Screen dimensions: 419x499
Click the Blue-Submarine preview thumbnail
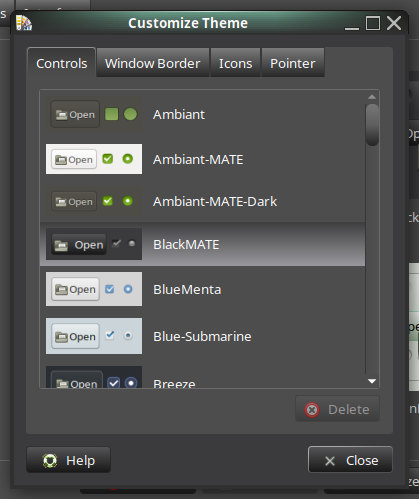coord(94,336)
